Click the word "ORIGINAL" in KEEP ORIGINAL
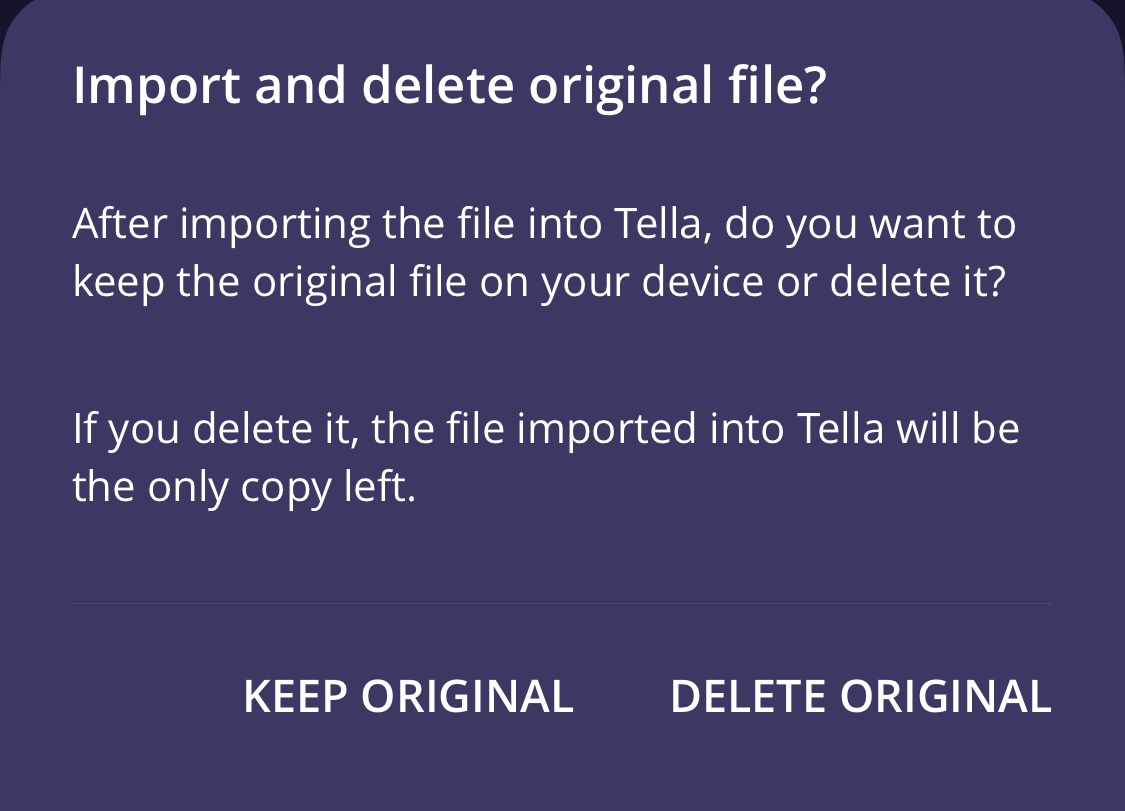Screen dimensions: 1125x811 tap(467, 696)
